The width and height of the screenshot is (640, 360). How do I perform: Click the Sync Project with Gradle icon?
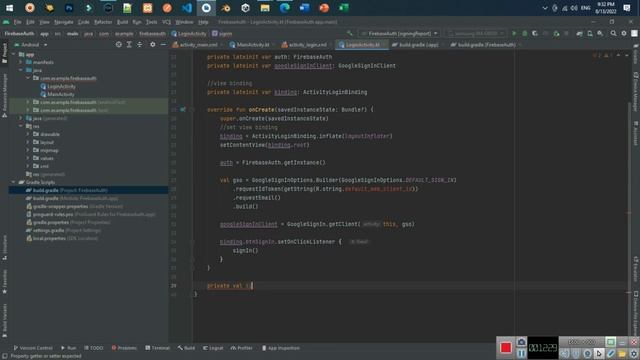579,33
